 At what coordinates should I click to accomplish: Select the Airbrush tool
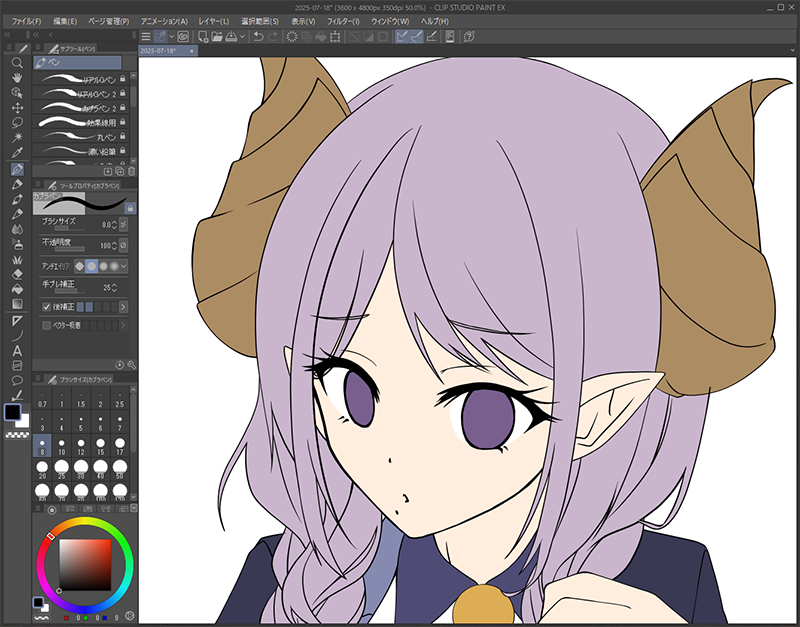(17, 244)
